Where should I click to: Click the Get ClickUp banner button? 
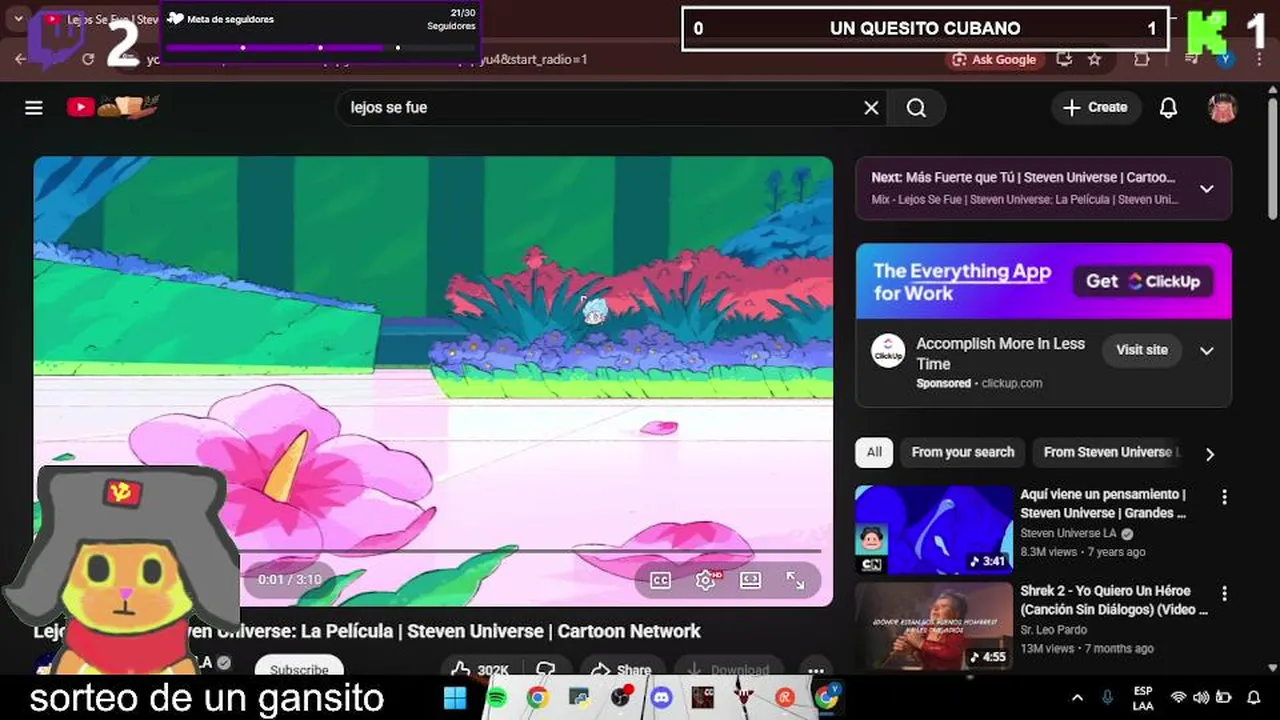[1143, 282]
